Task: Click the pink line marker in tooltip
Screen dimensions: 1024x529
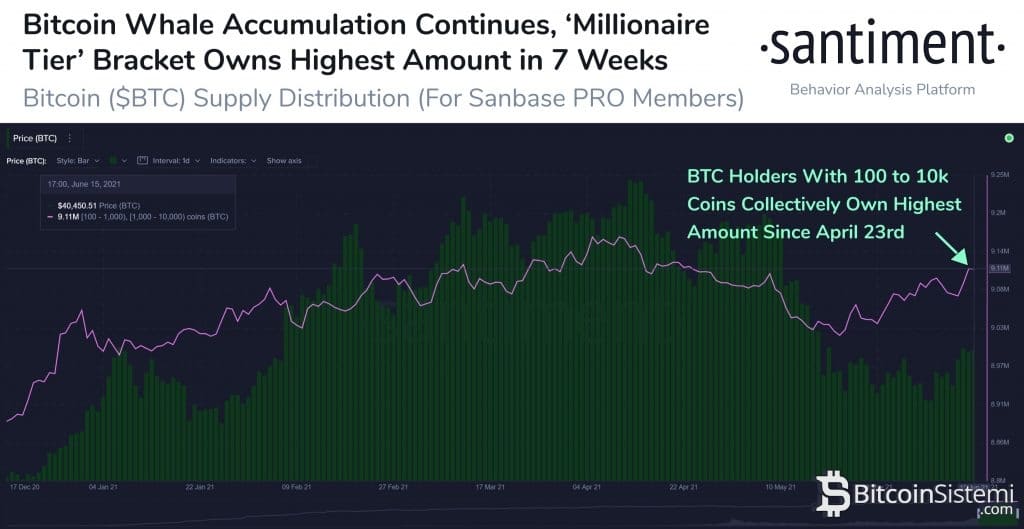Action: [x=48, y=216]
